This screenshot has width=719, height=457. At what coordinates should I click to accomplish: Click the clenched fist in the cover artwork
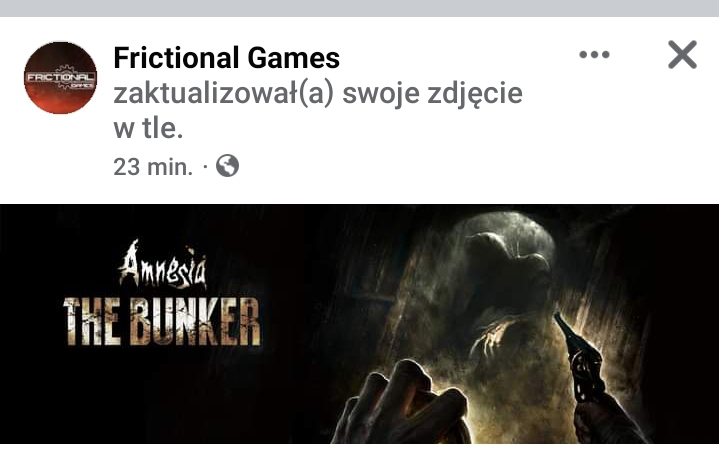coord(404,403)
